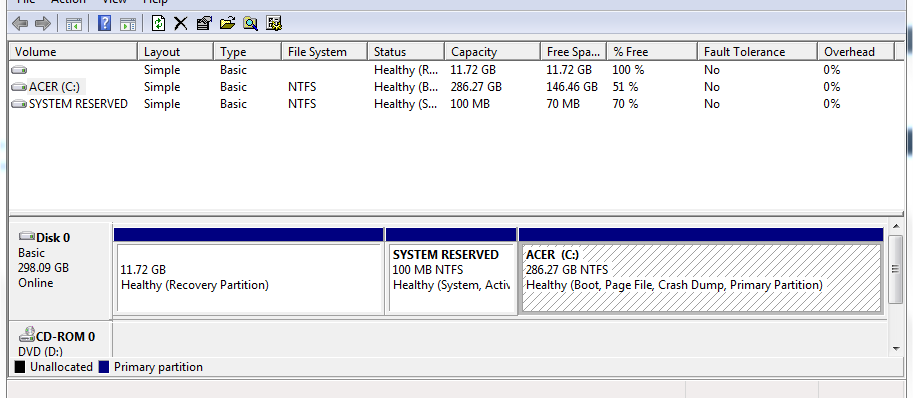Sort by the Fault Tolerance column header
Image resolution: width=913 pixels, height=398 pixels.
(758, 52)
